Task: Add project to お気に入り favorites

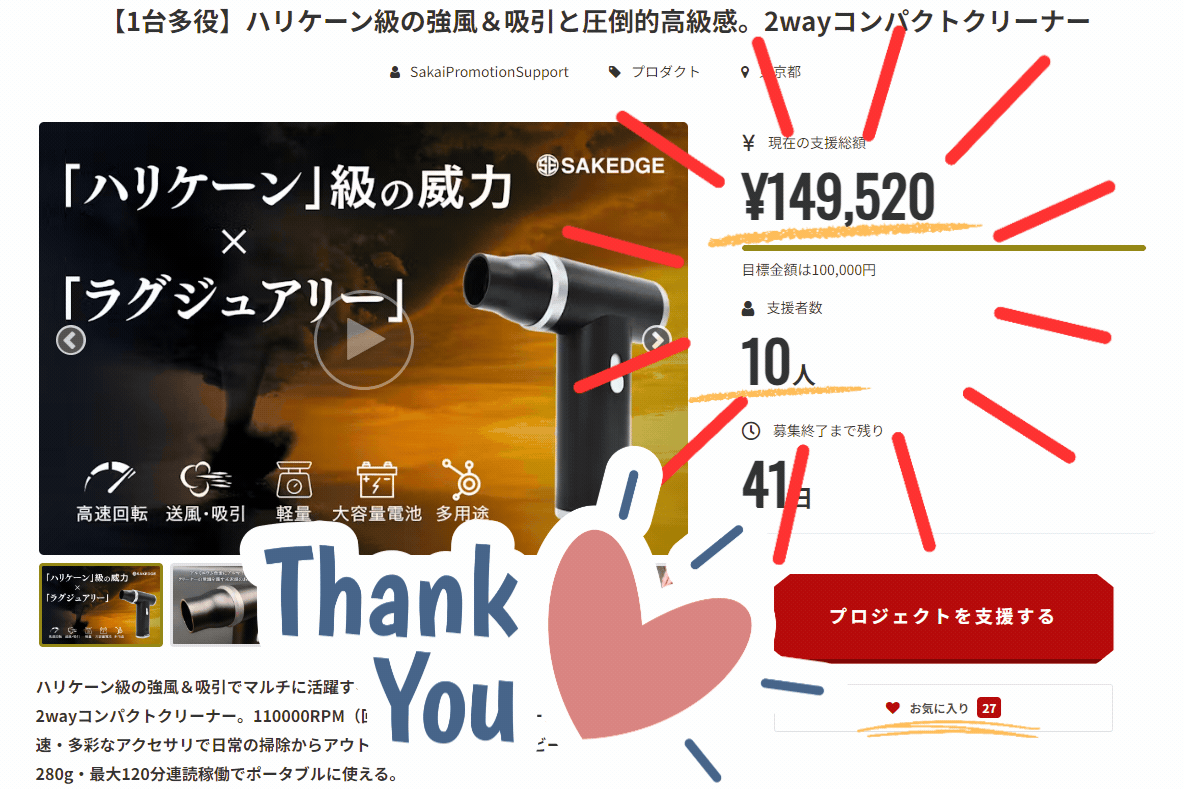Action: click(943, 708)
